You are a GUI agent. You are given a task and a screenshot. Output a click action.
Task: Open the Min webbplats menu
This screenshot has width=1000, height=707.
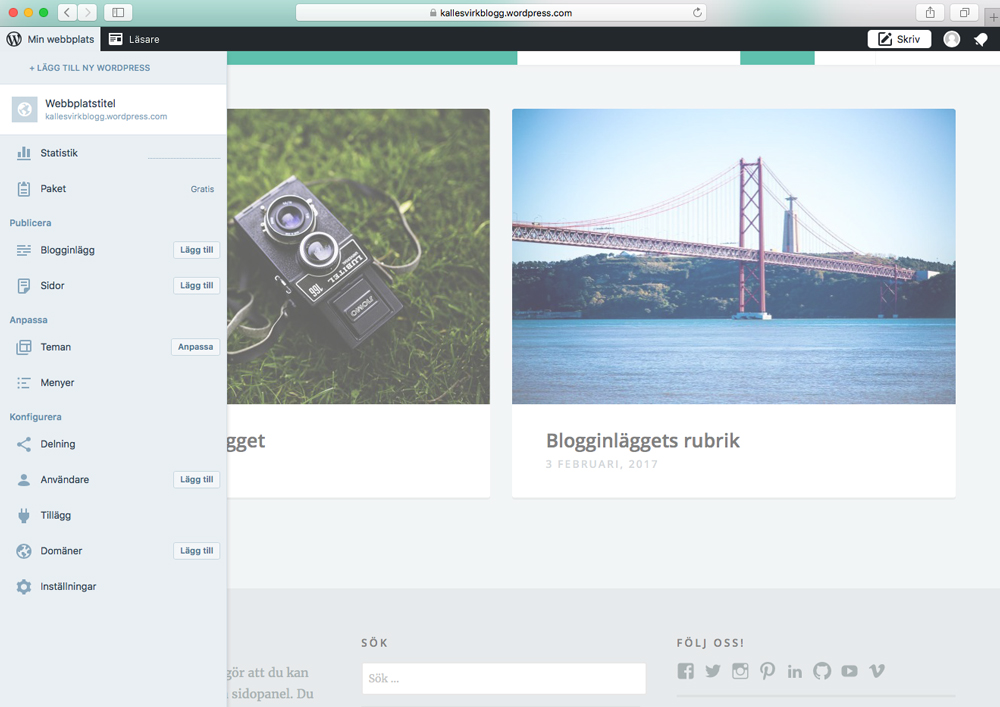[50, 39]
